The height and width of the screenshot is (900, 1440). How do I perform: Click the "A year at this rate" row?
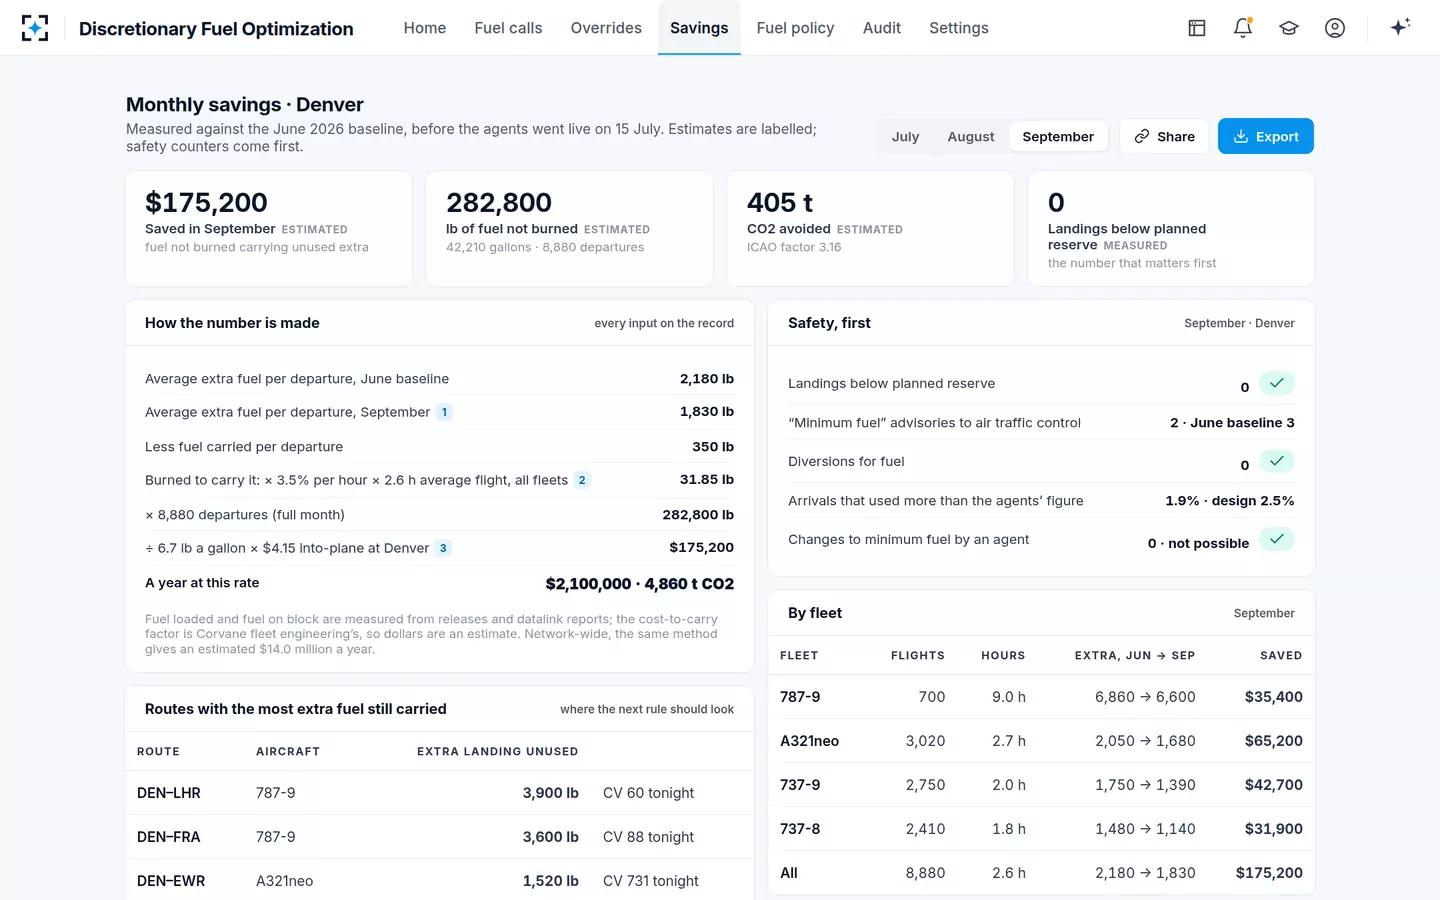point(439,583)
